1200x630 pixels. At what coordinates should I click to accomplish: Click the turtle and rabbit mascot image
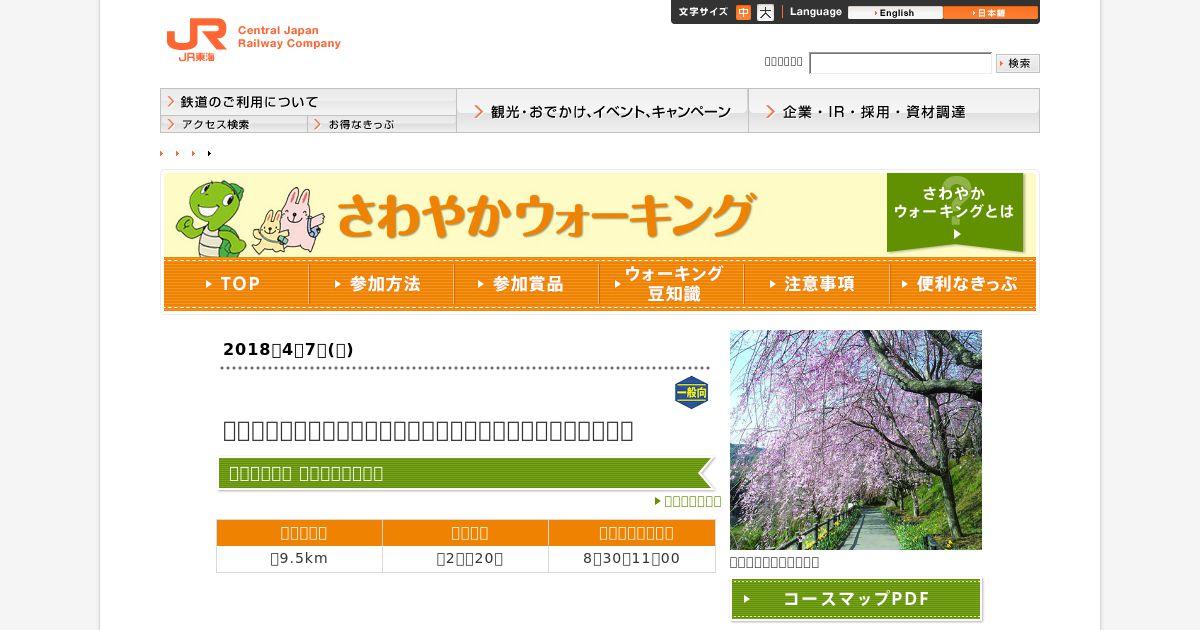click(x=250, y=218)
